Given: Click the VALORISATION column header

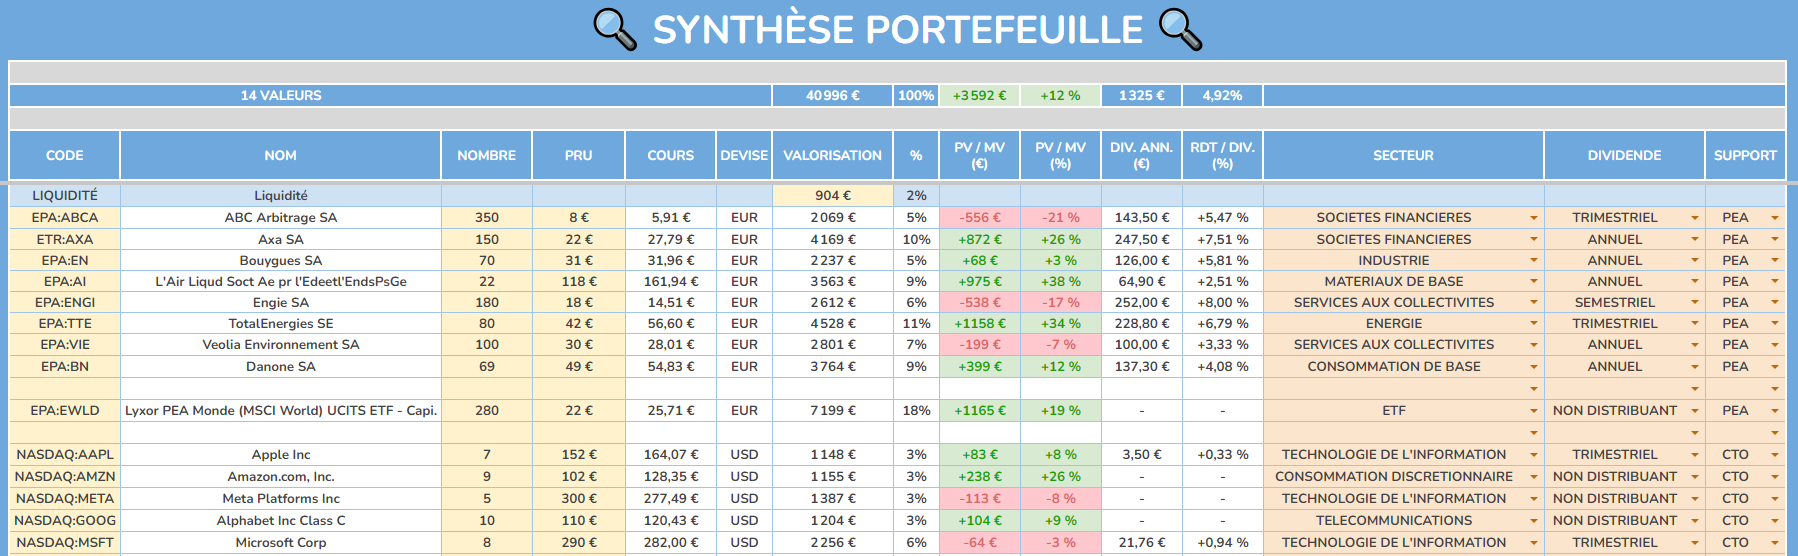Looking at the screenshot, I should pos(832,155).
